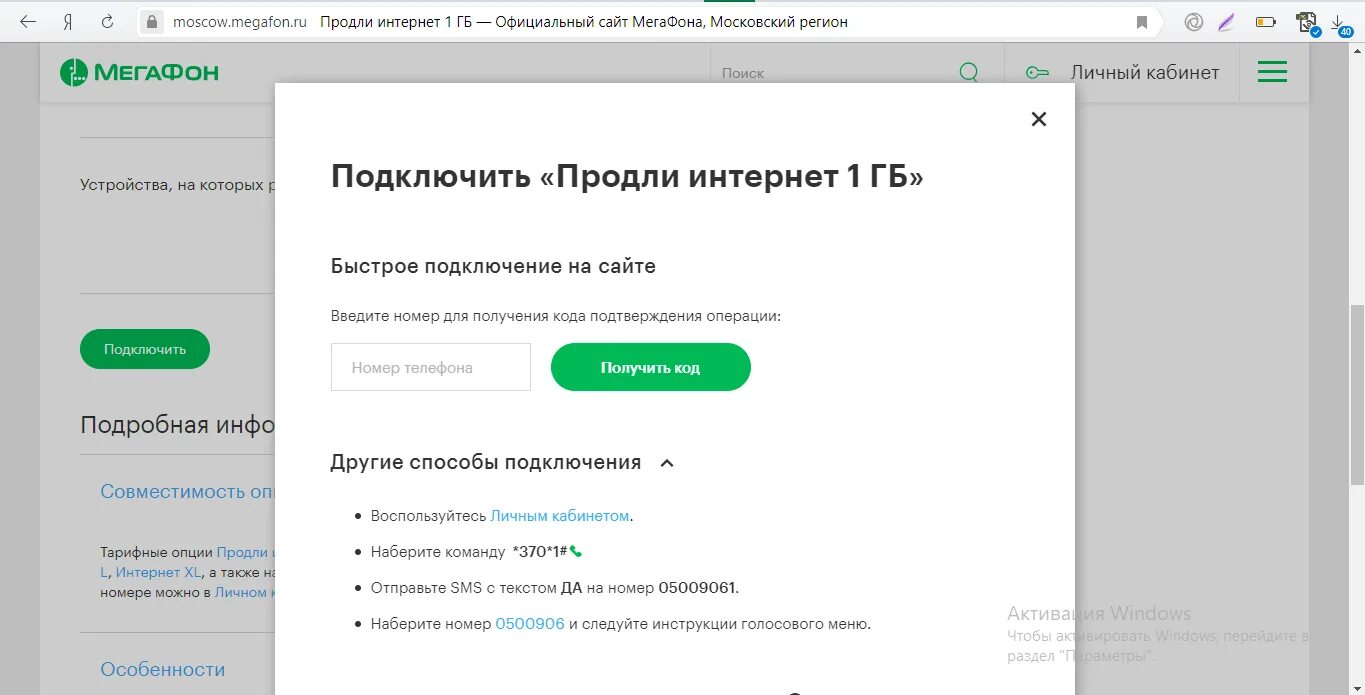Click Личный кабинет in the header
This screenshot has height=695, width=1365.
click(1145, 72)
